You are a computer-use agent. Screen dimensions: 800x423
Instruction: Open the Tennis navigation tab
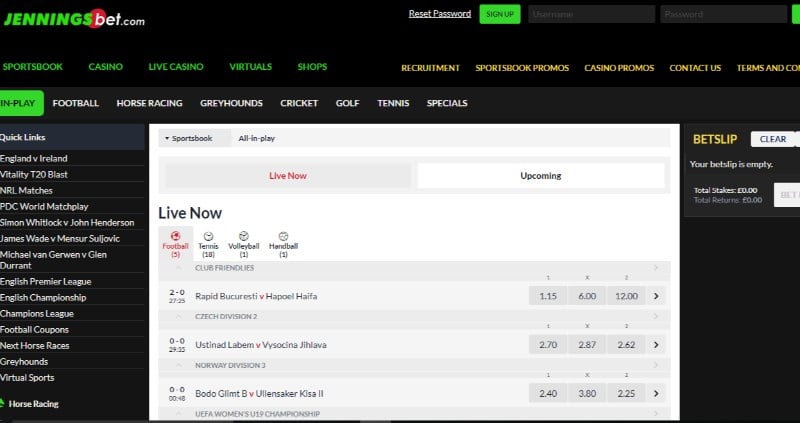393,103
